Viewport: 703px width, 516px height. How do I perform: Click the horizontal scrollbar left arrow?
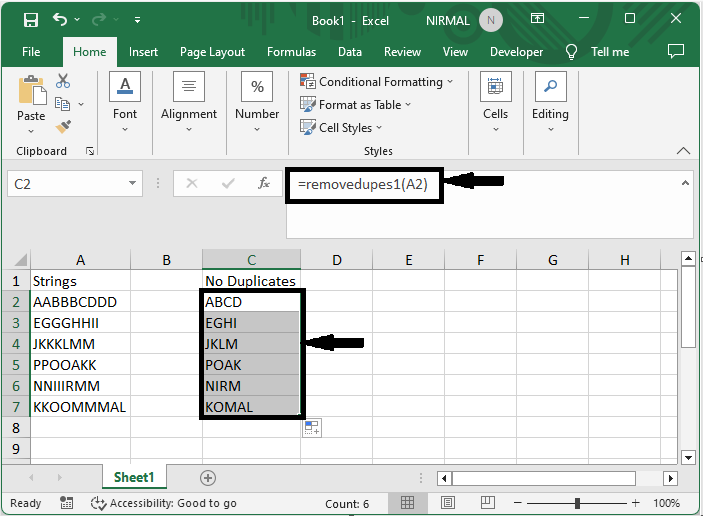pos(444,478)
